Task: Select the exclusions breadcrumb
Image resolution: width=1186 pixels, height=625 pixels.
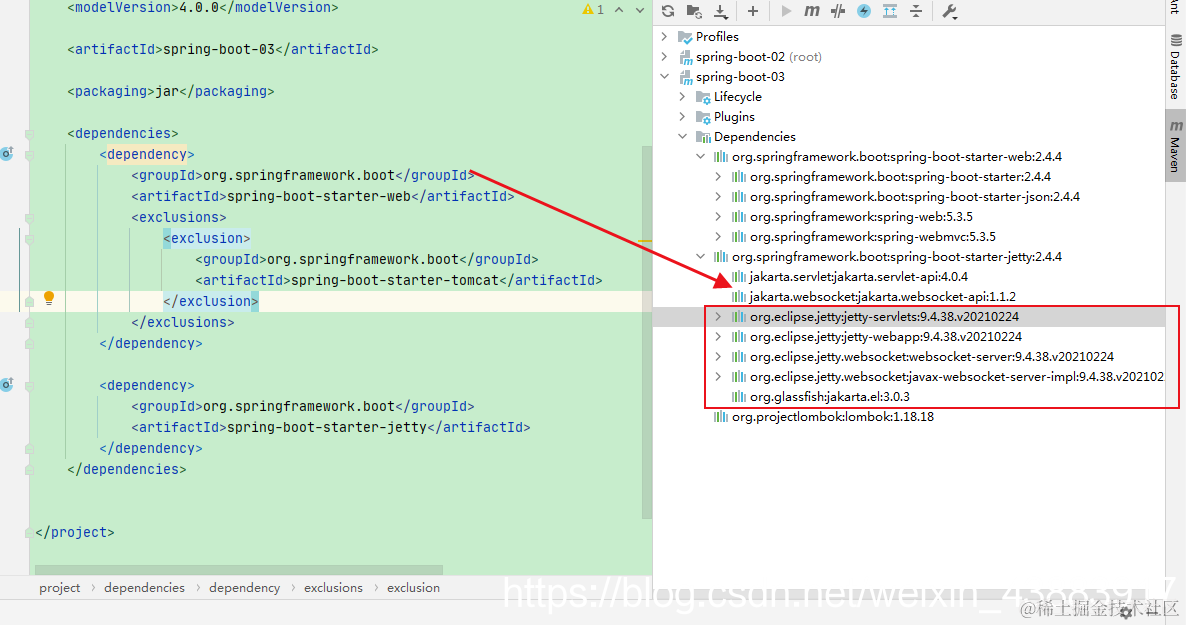Action: pos(334,588)
